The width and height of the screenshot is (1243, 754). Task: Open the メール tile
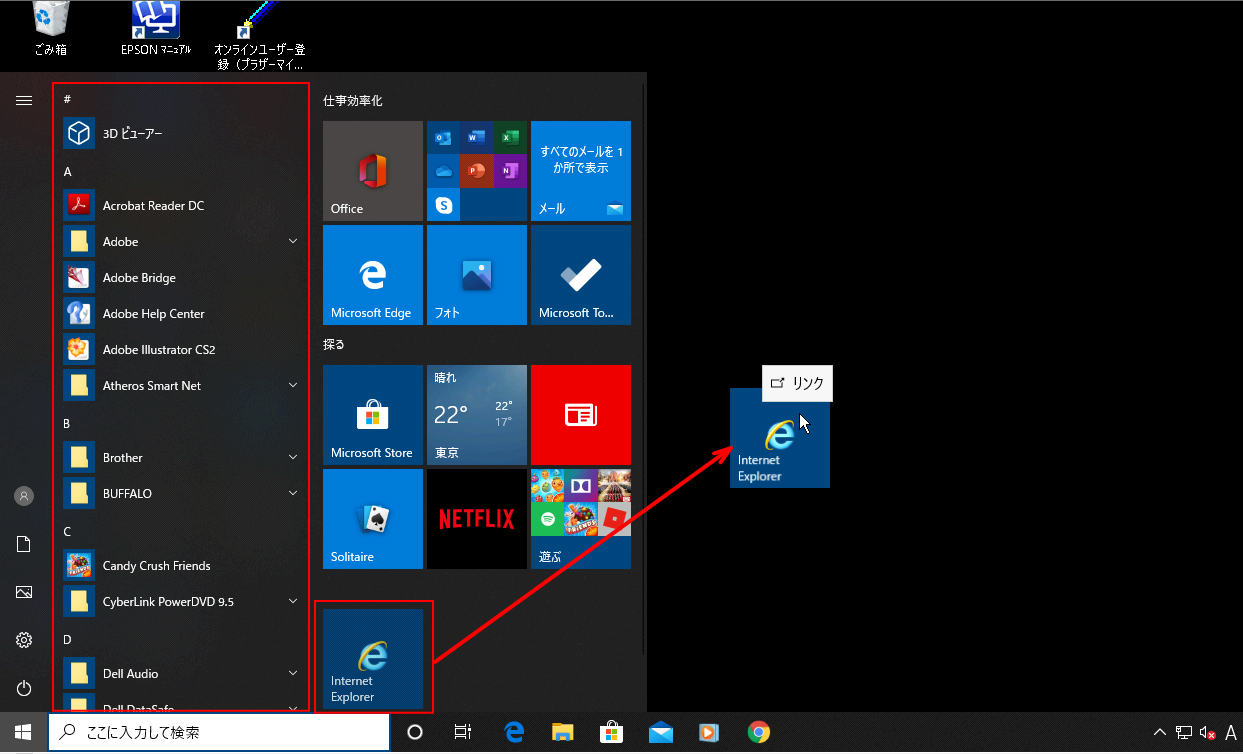pyautogui.click(x=581, y=171)
